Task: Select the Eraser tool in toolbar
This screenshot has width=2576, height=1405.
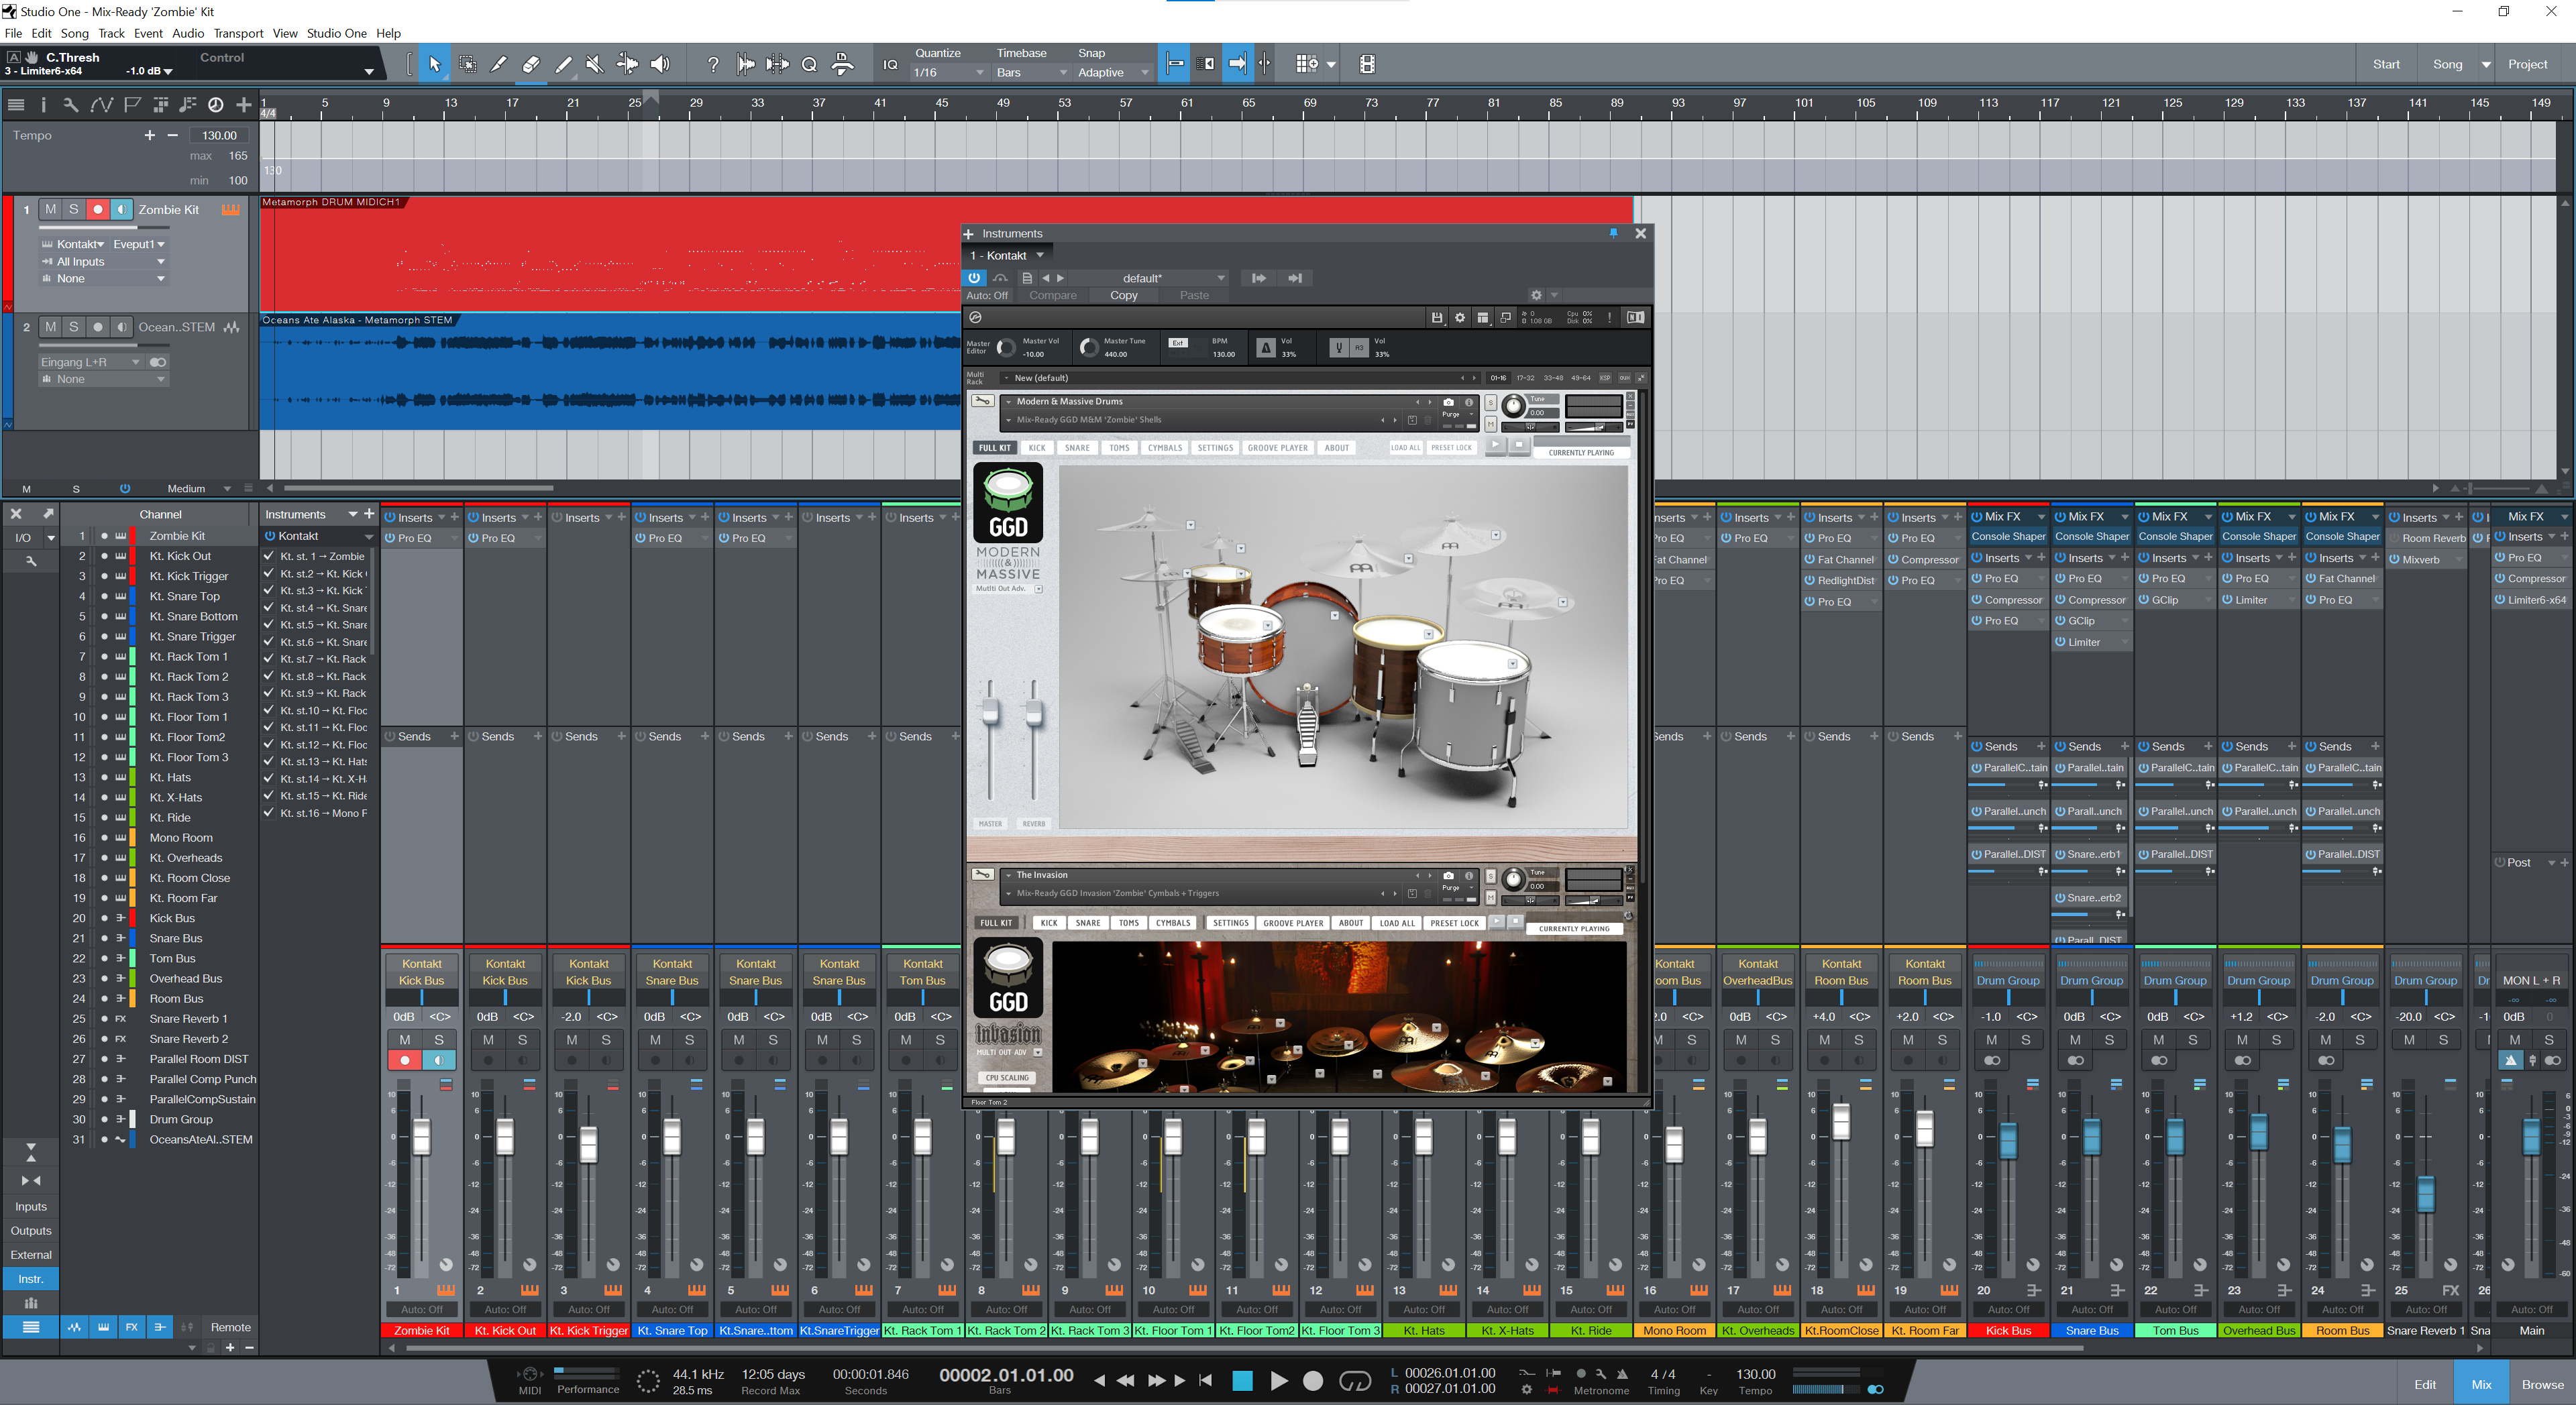Action: pyautogui.click(x=531, y=64)
